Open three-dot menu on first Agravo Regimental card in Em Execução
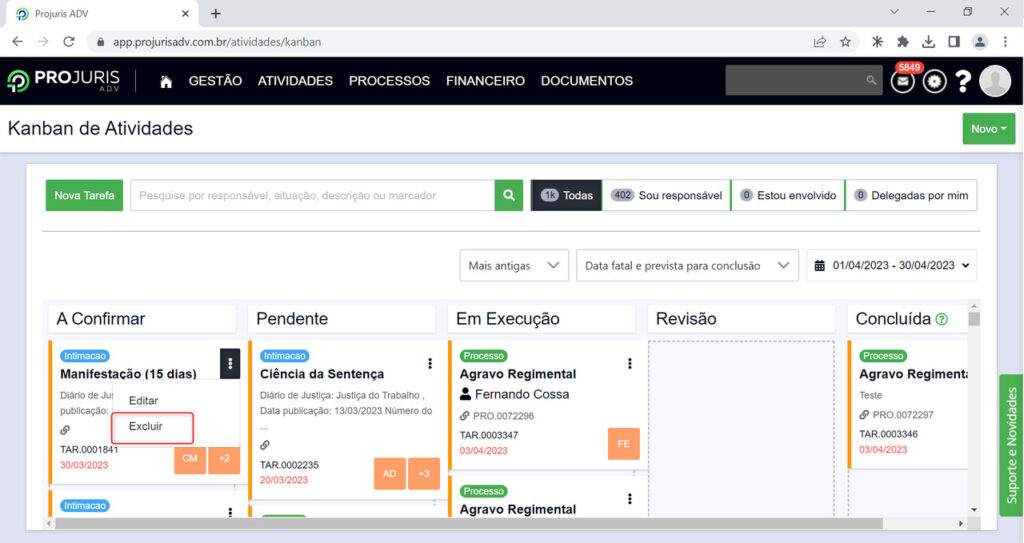The height and width of the screenshot is (543, 1024). 630,363
